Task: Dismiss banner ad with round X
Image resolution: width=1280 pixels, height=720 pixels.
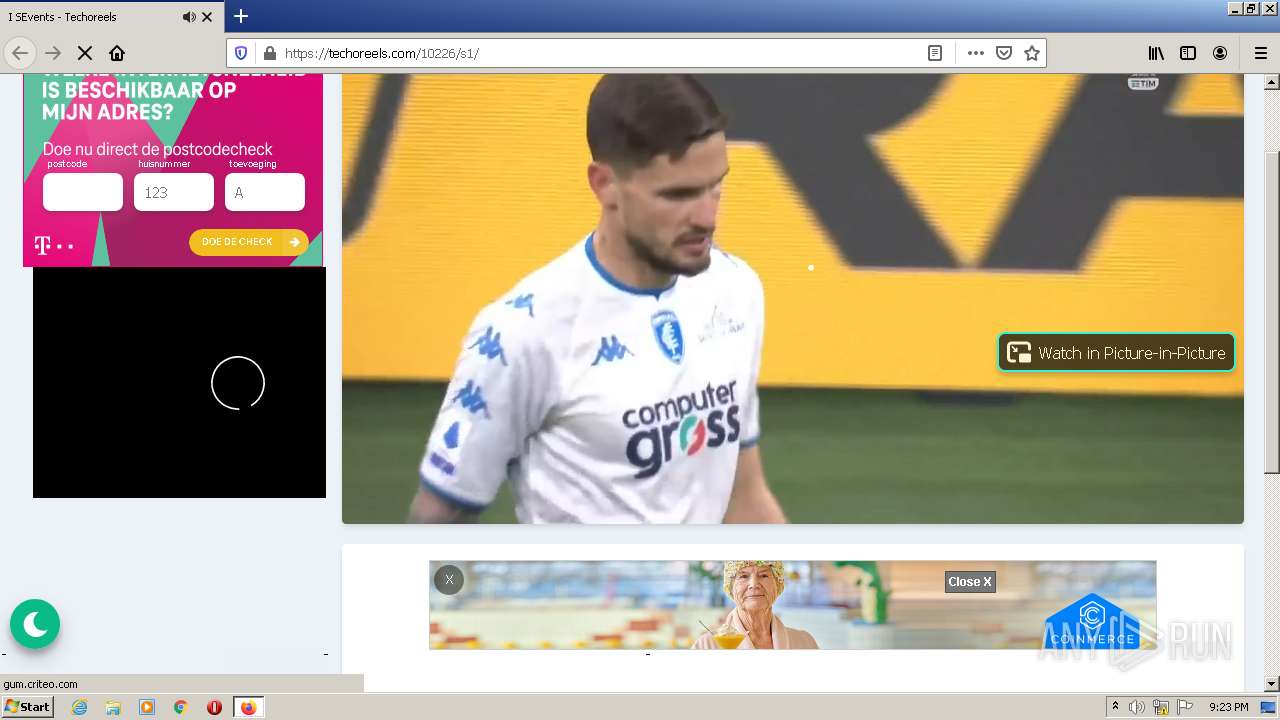Action: (449, 580)
